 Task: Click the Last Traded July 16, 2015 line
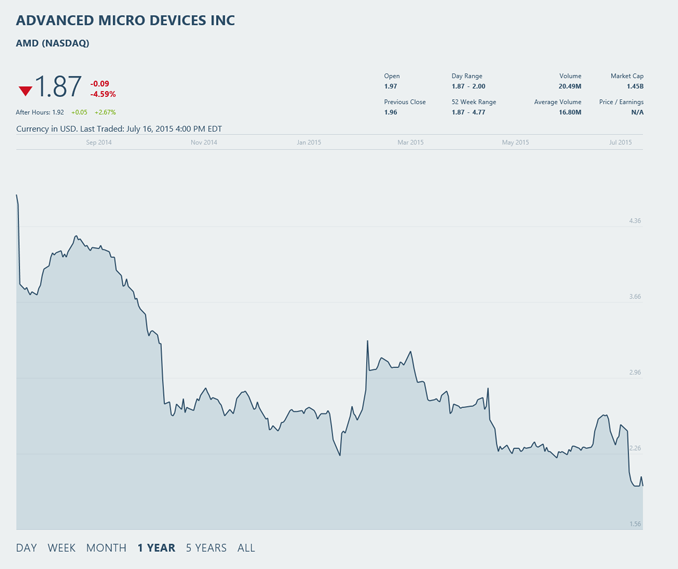coord(119,129)
